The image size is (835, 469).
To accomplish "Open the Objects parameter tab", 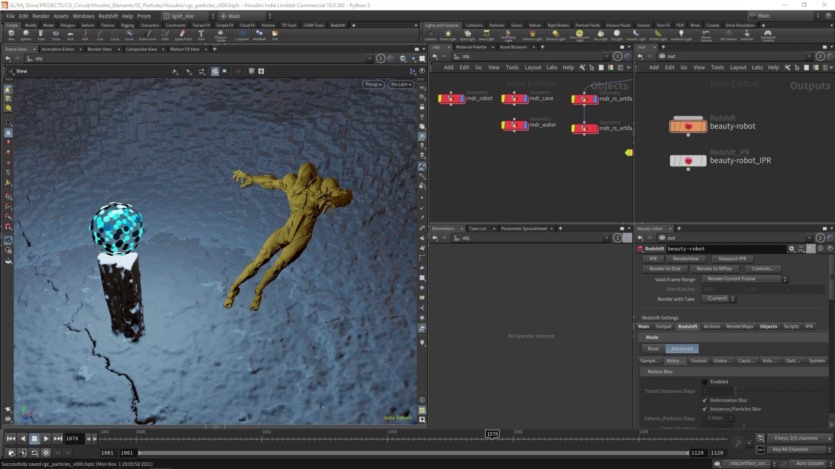I will (768, 326).
